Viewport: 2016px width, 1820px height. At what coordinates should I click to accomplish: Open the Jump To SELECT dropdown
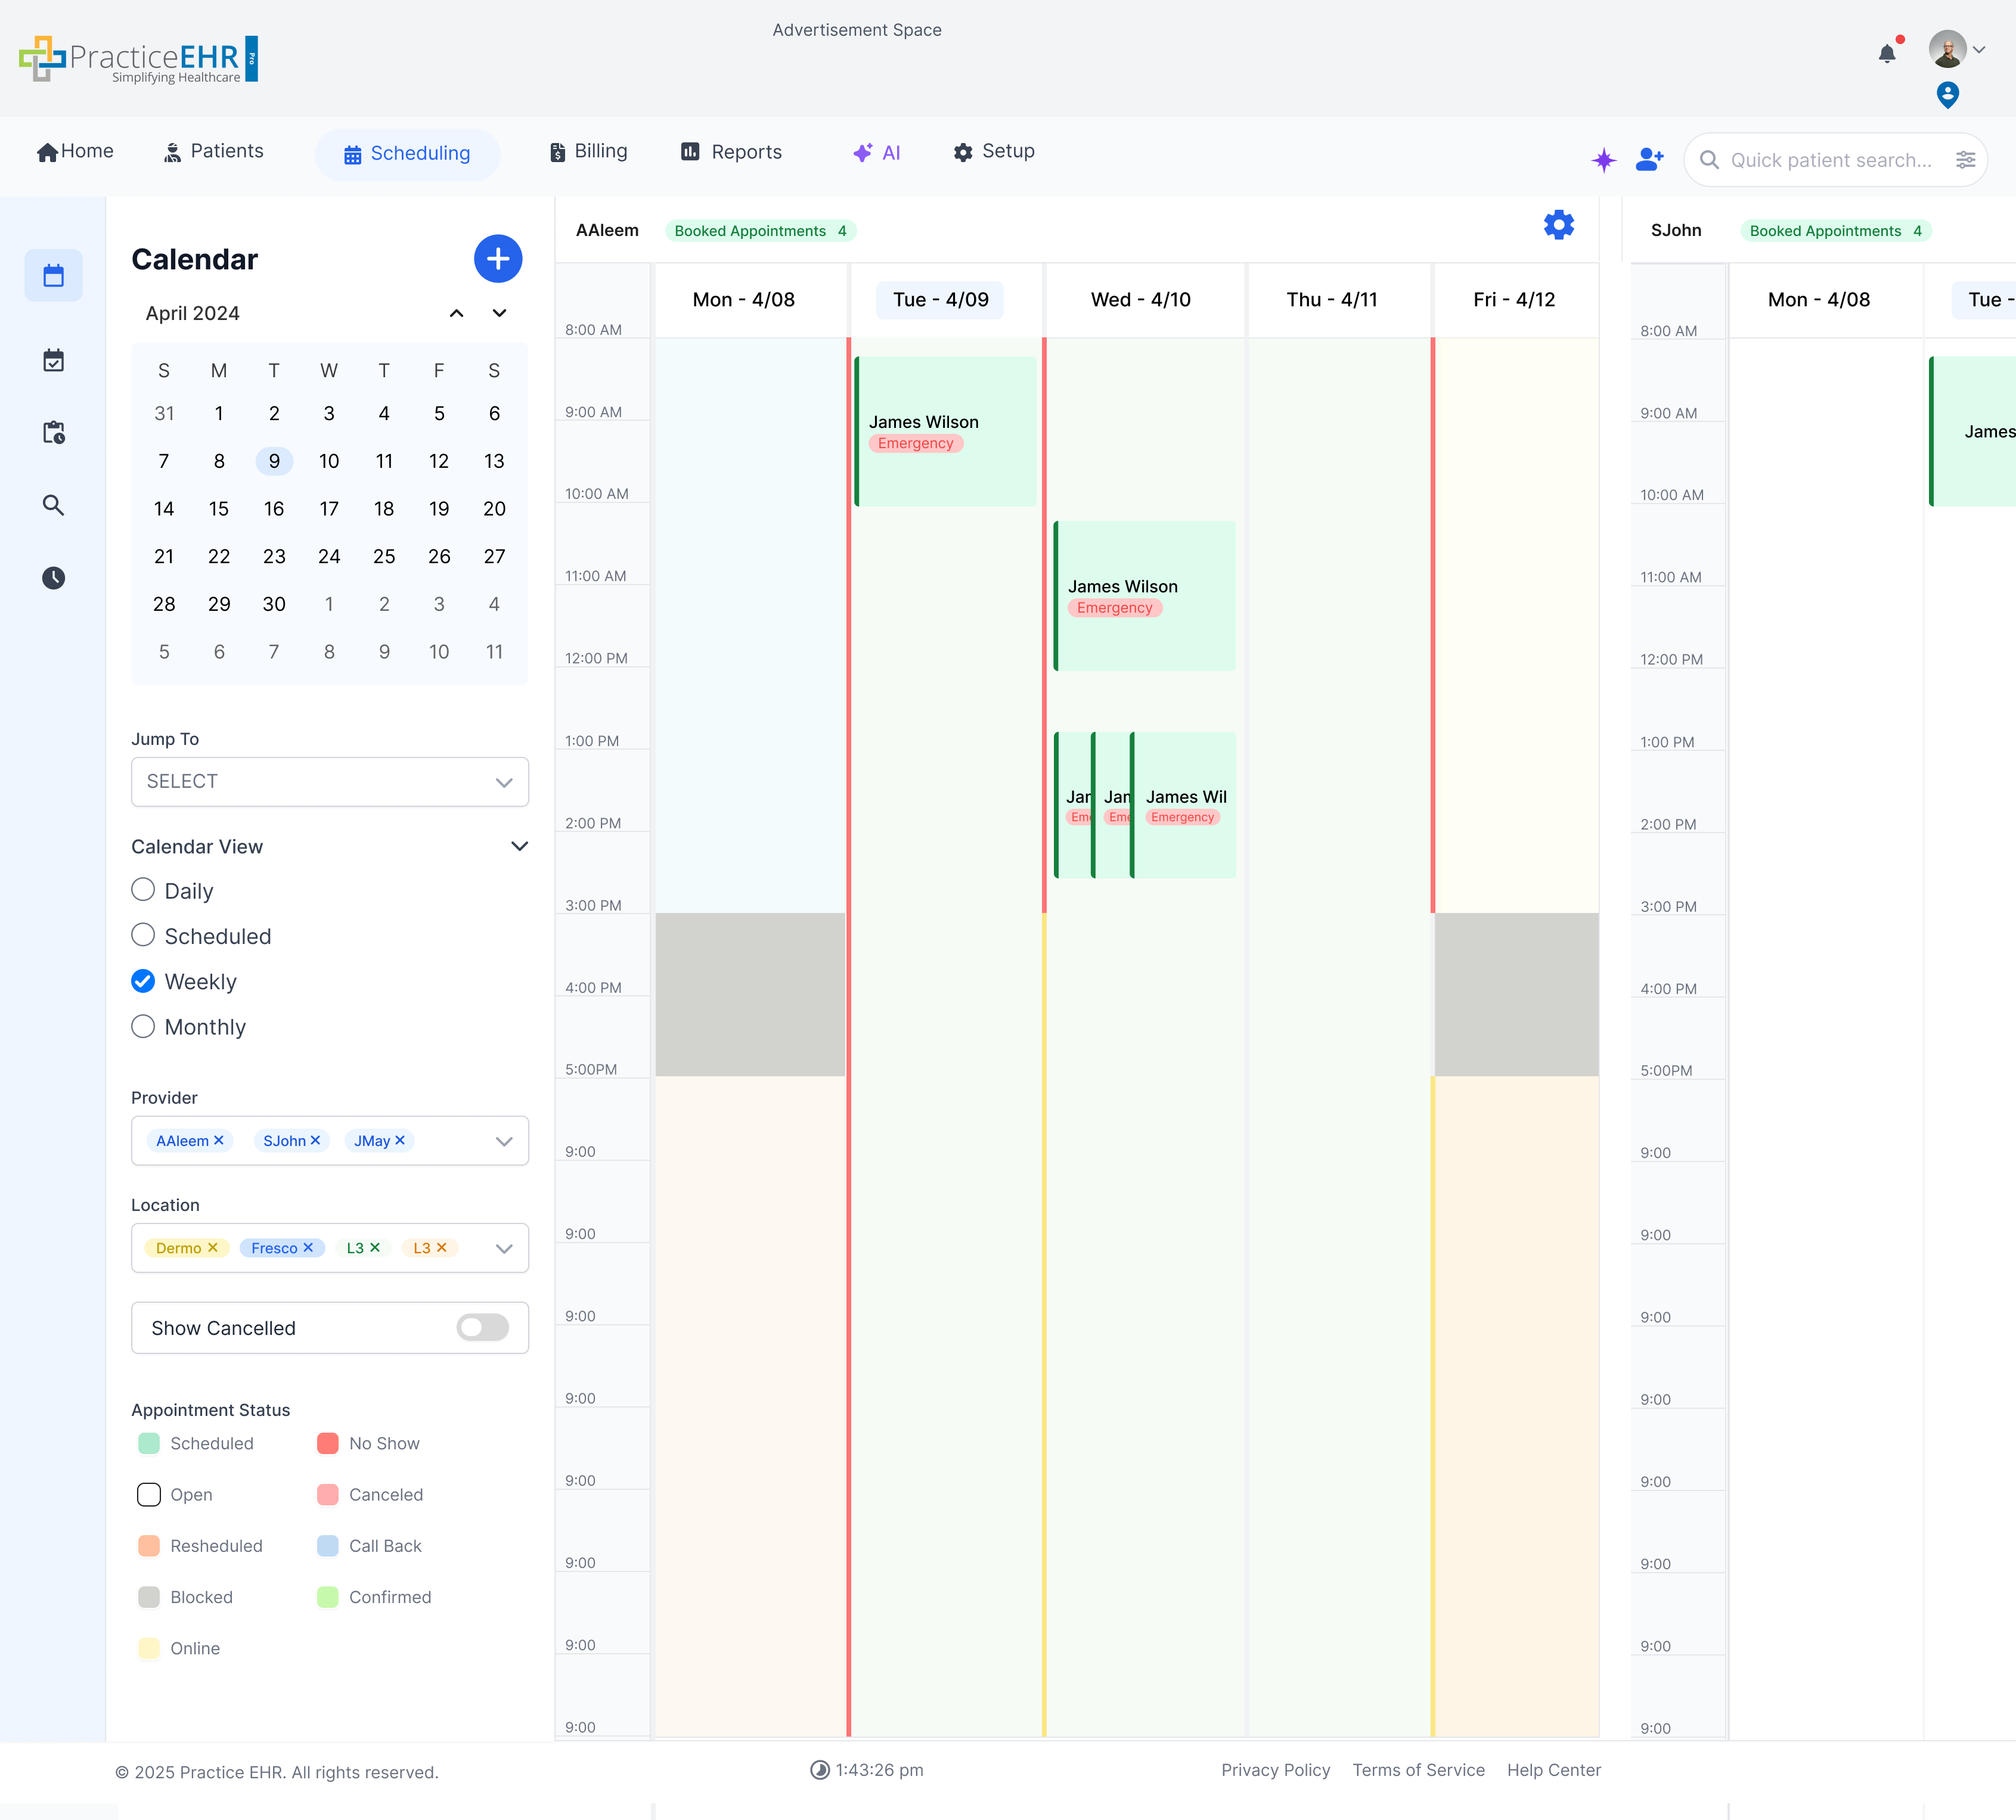click(329, 781)
